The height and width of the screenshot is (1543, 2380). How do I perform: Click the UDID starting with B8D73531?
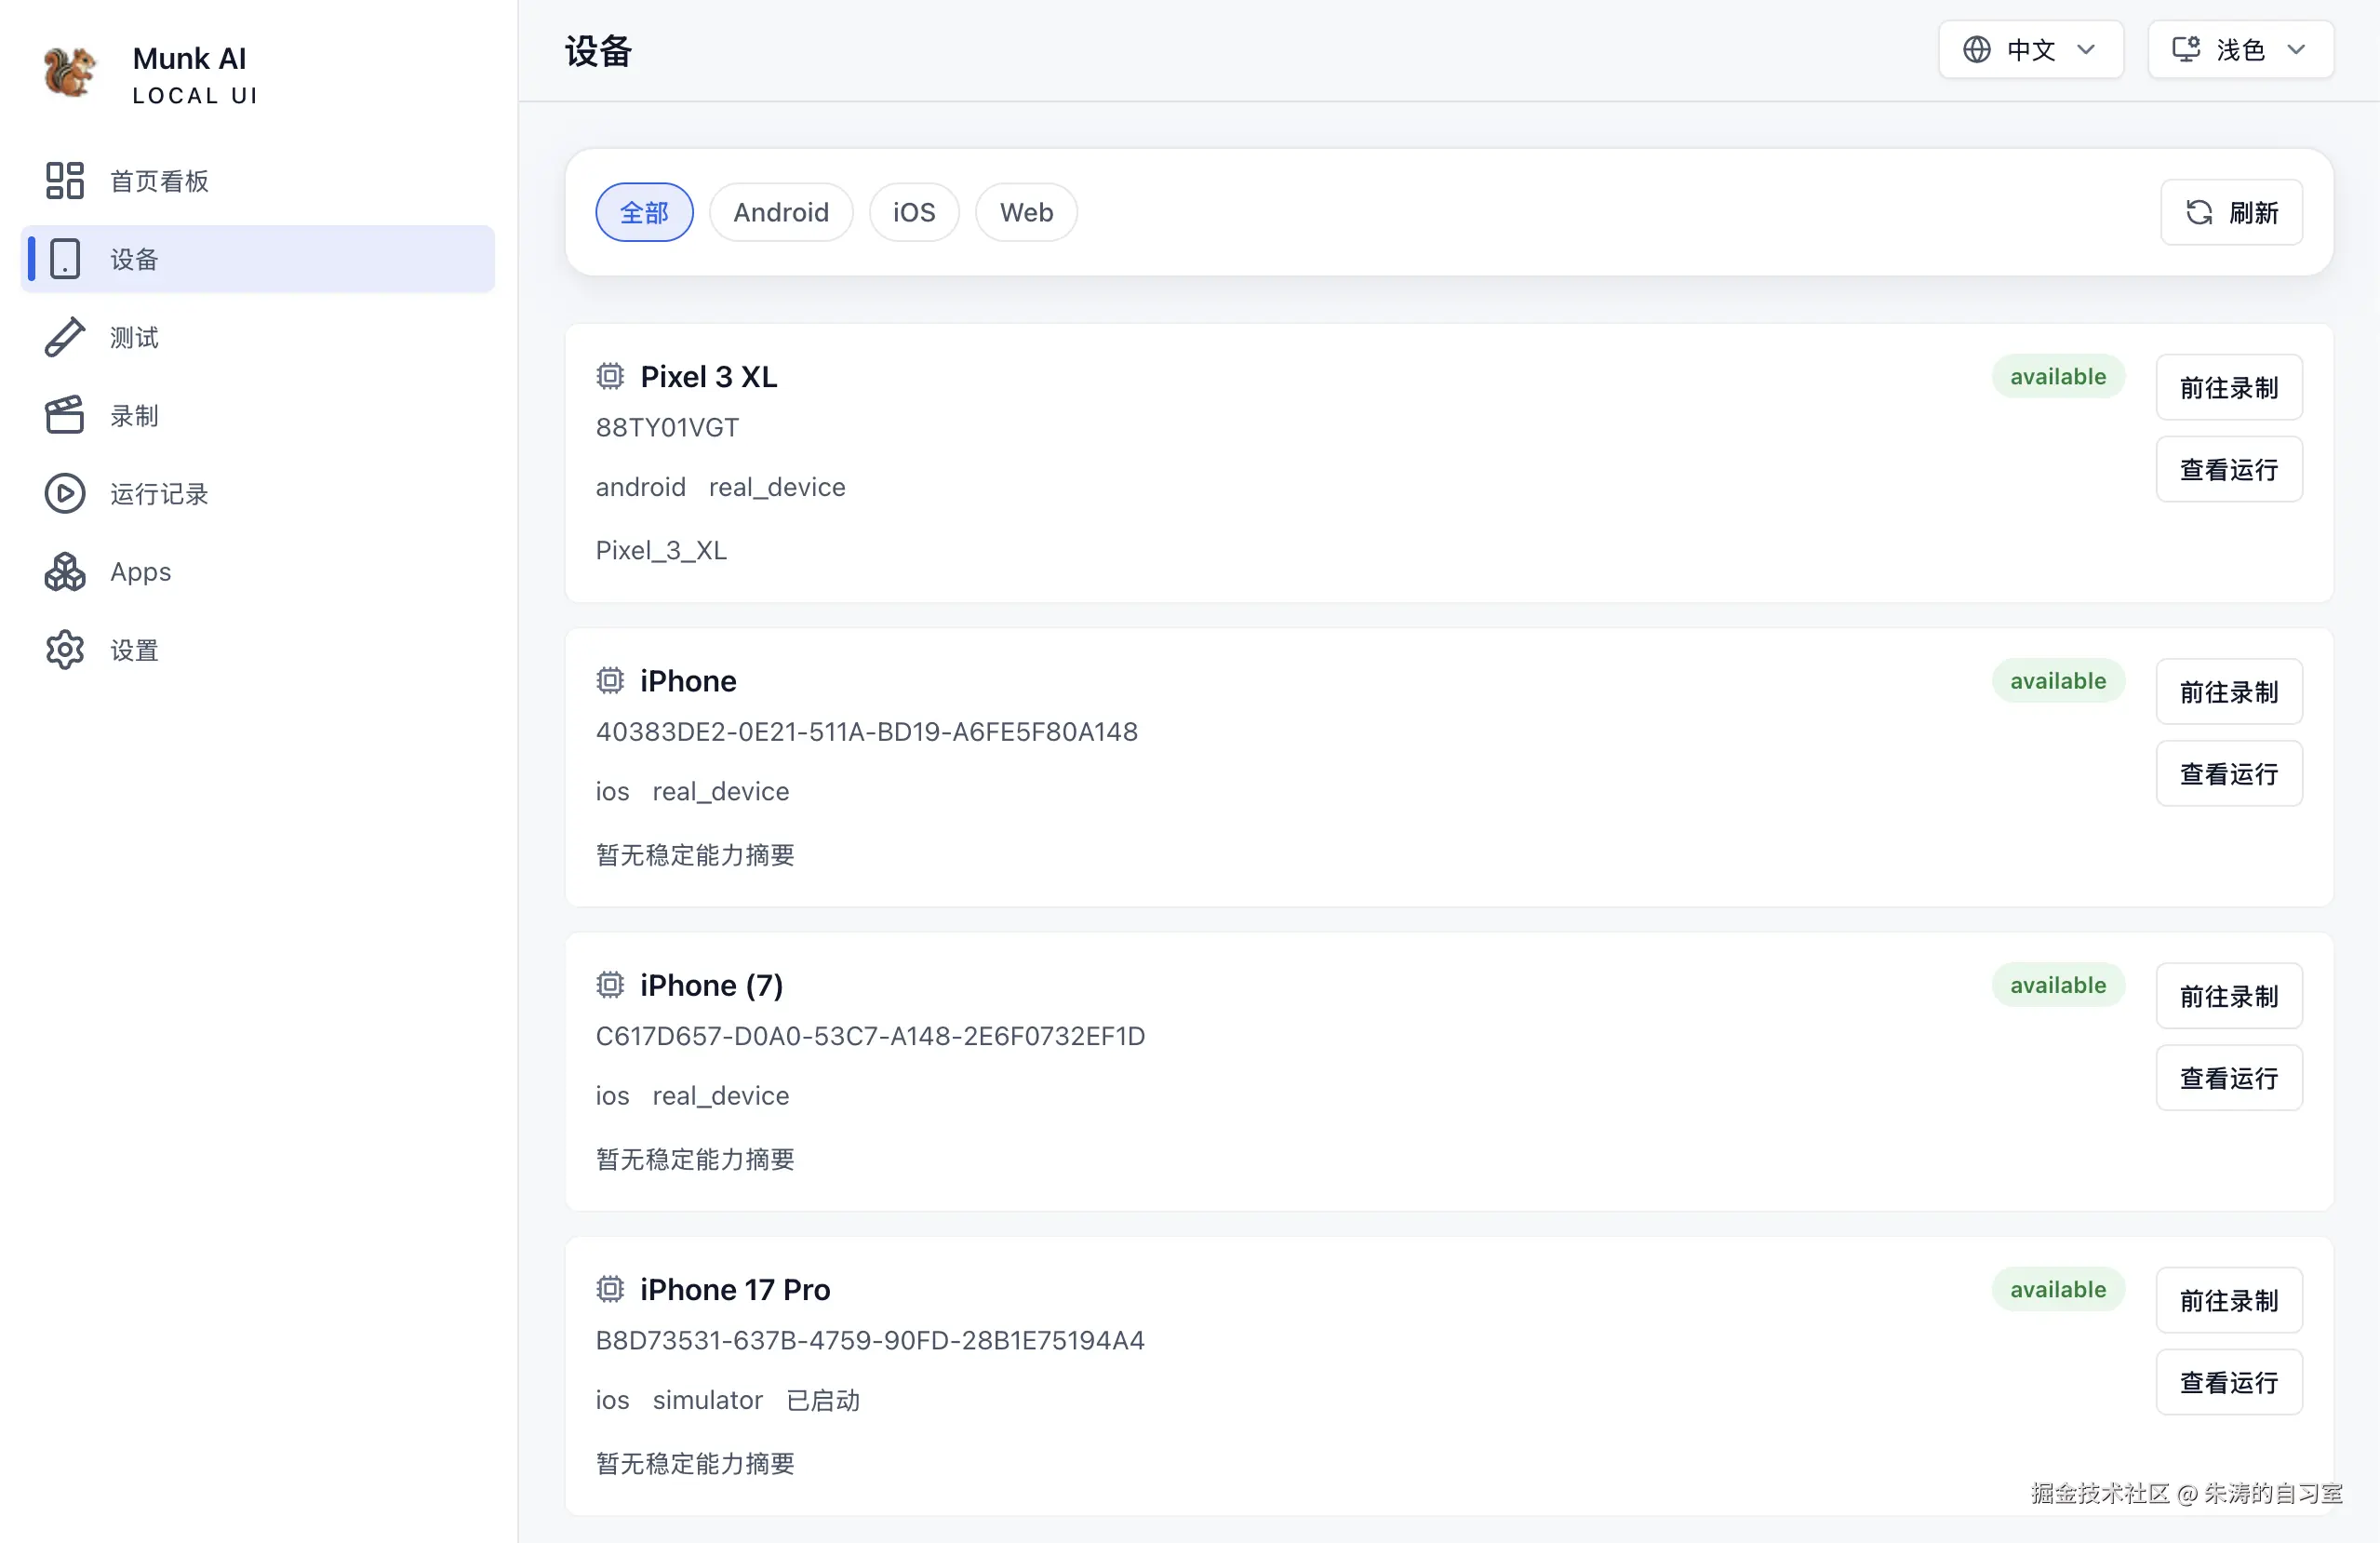870,1340
